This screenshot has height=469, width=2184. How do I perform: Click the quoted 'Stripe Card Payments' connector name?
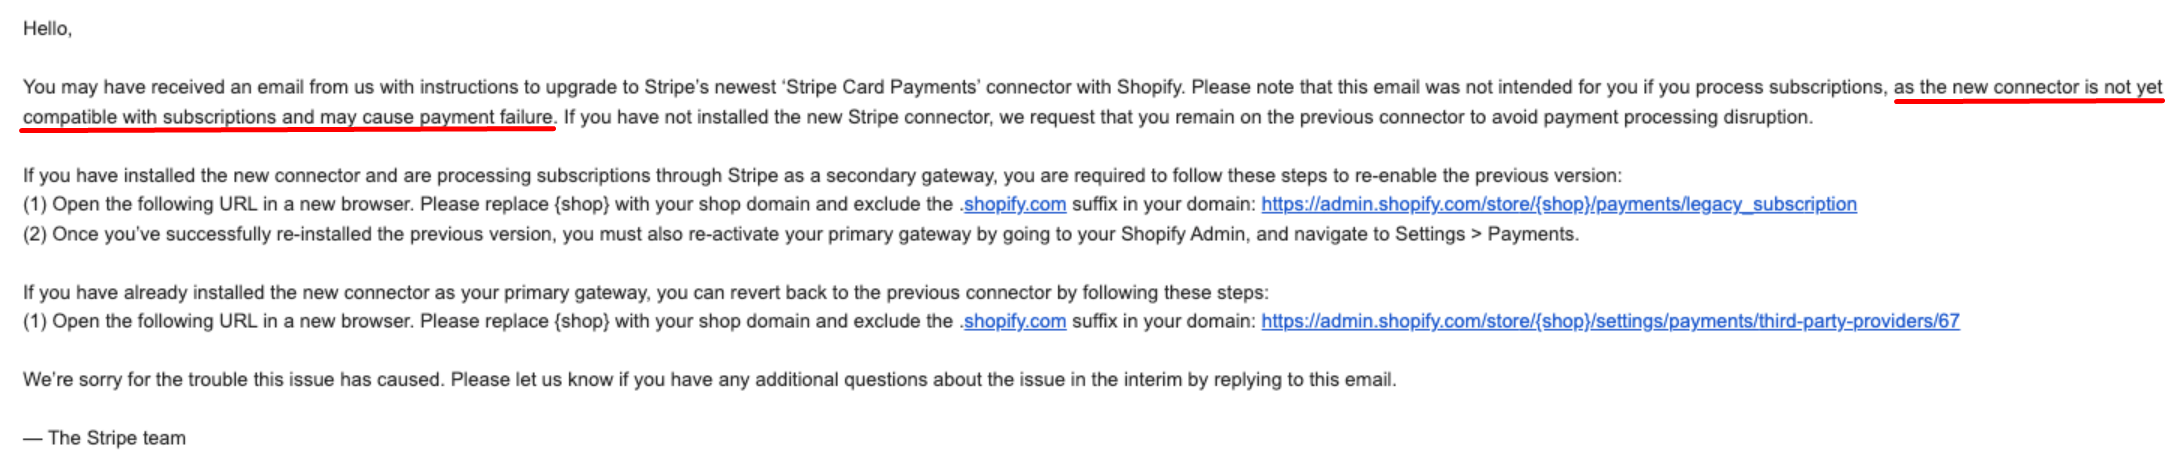tap(880, 87)
